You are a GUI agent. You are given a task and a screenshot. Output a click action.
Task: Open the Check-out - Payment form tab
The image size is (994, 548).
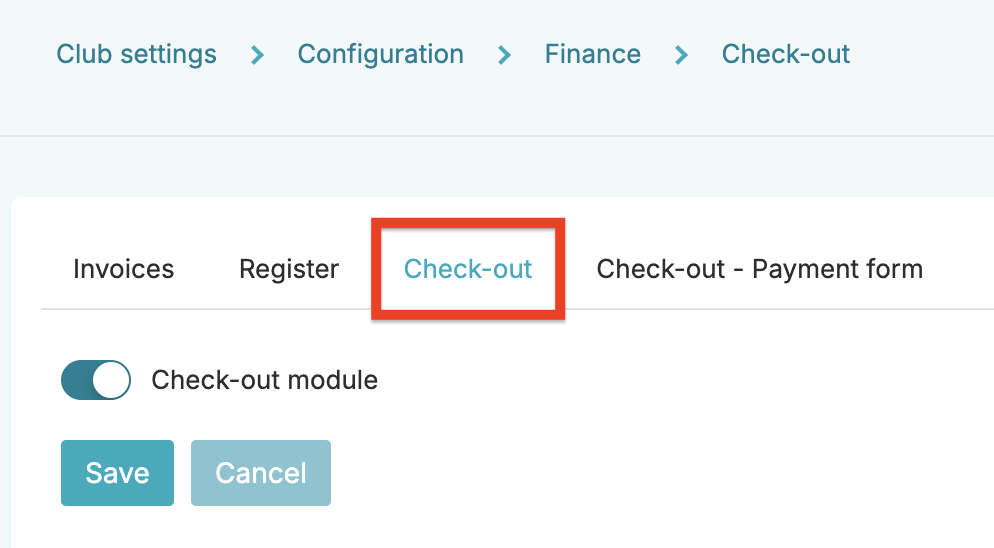tap(759, 269)
